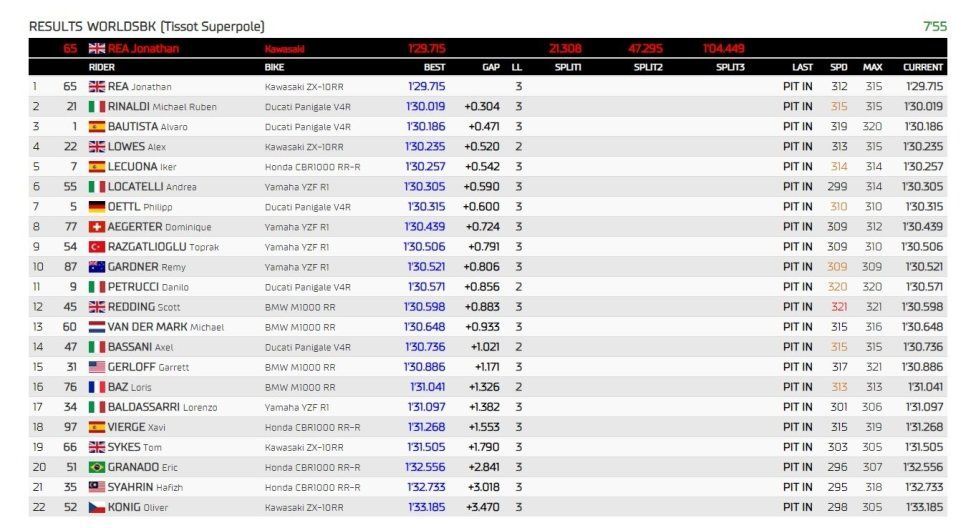Click the 47.295 split time in banner
The image size is (976, 528).
coord(645,49)
